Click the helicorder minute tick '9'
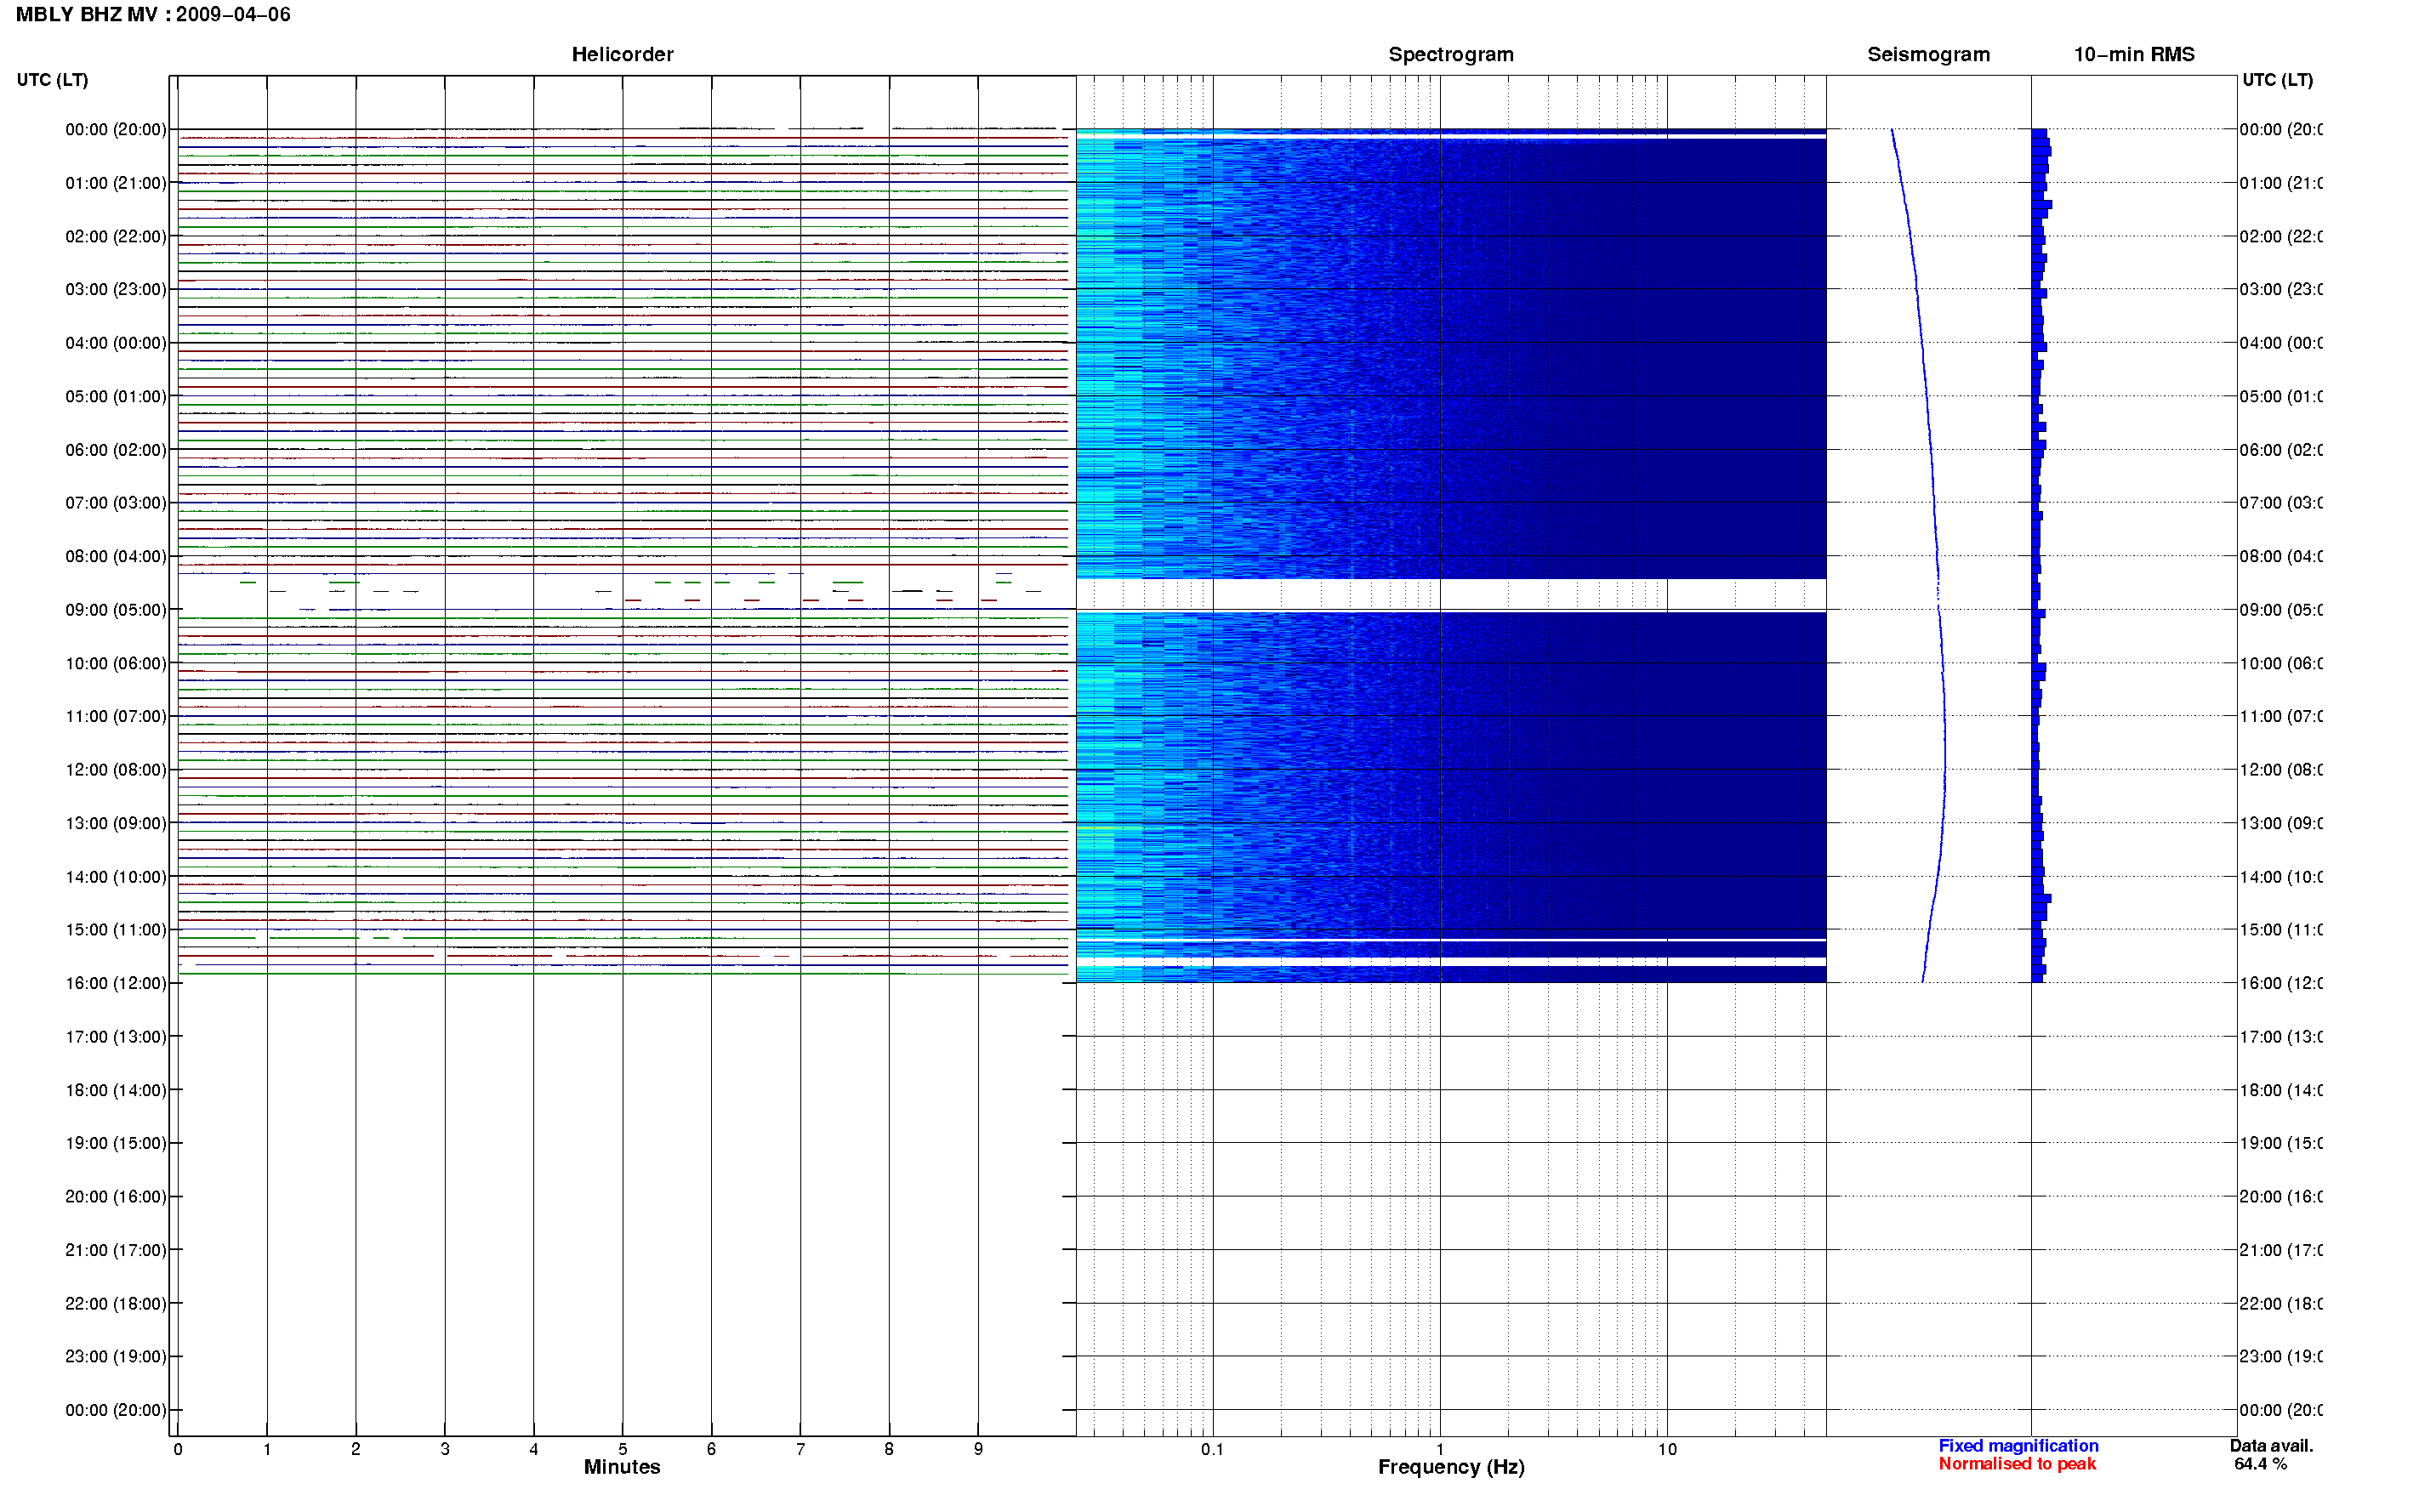 pos(978,1450)
